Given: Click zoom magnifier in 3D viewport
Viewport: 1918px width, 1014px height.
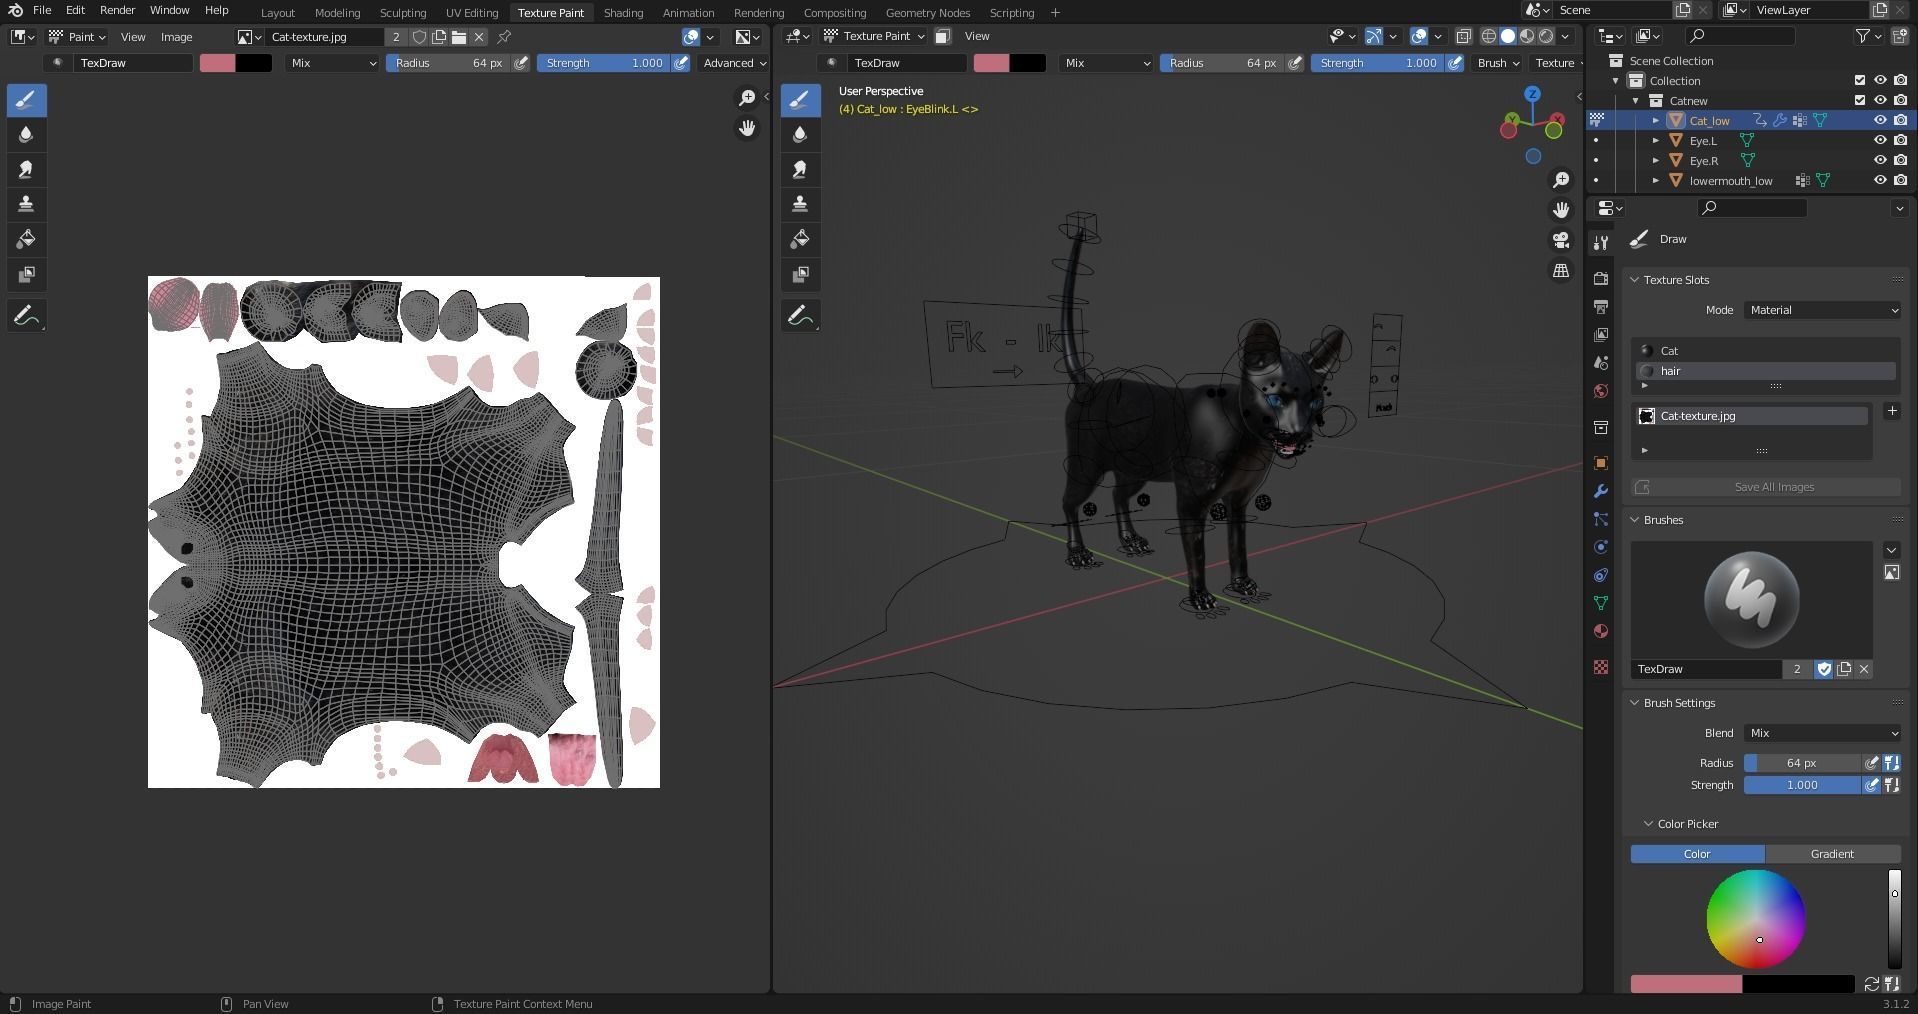Looking at the screenshot, I should click(1561, 180).
